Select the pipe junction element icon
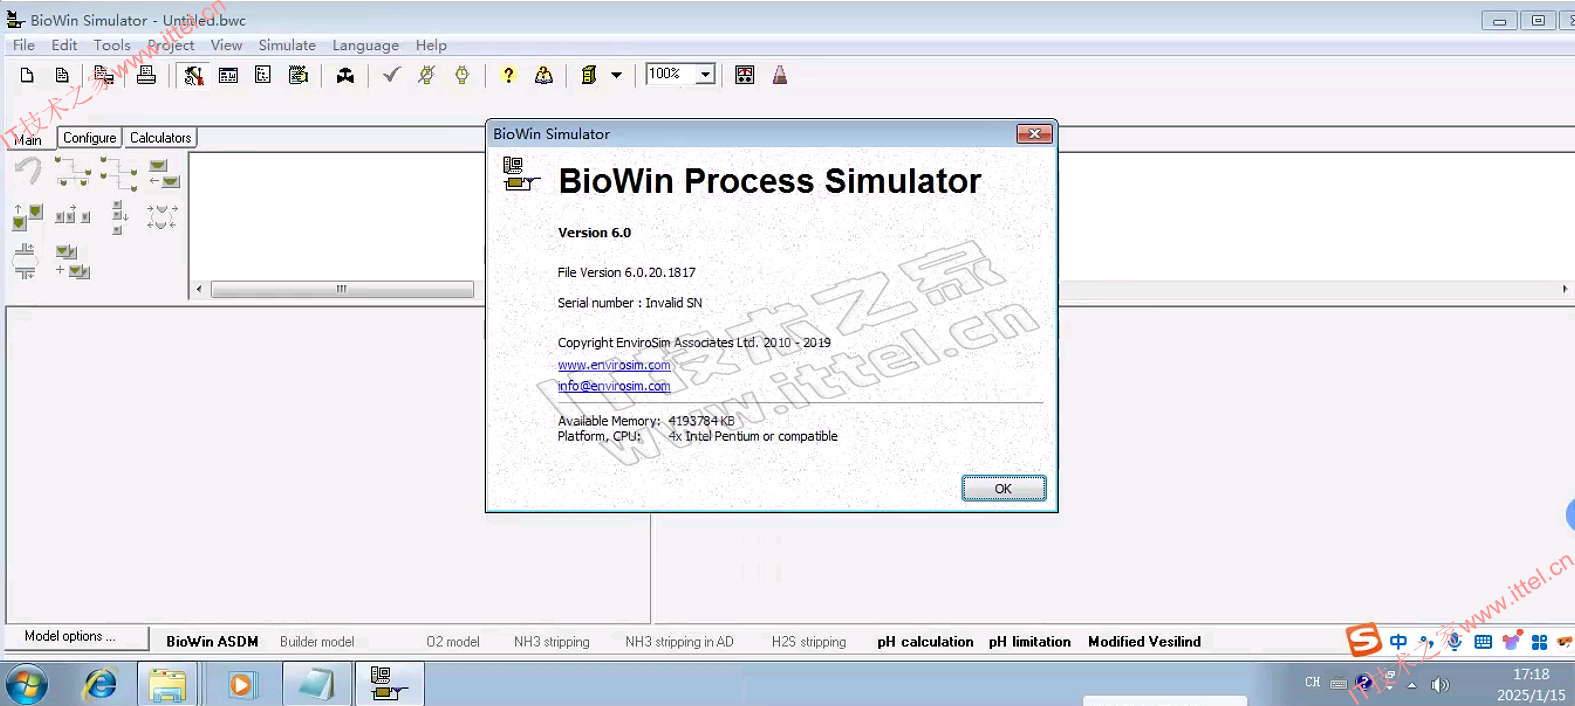Screen dimensions: 1575x706 (x=25, y=261)
